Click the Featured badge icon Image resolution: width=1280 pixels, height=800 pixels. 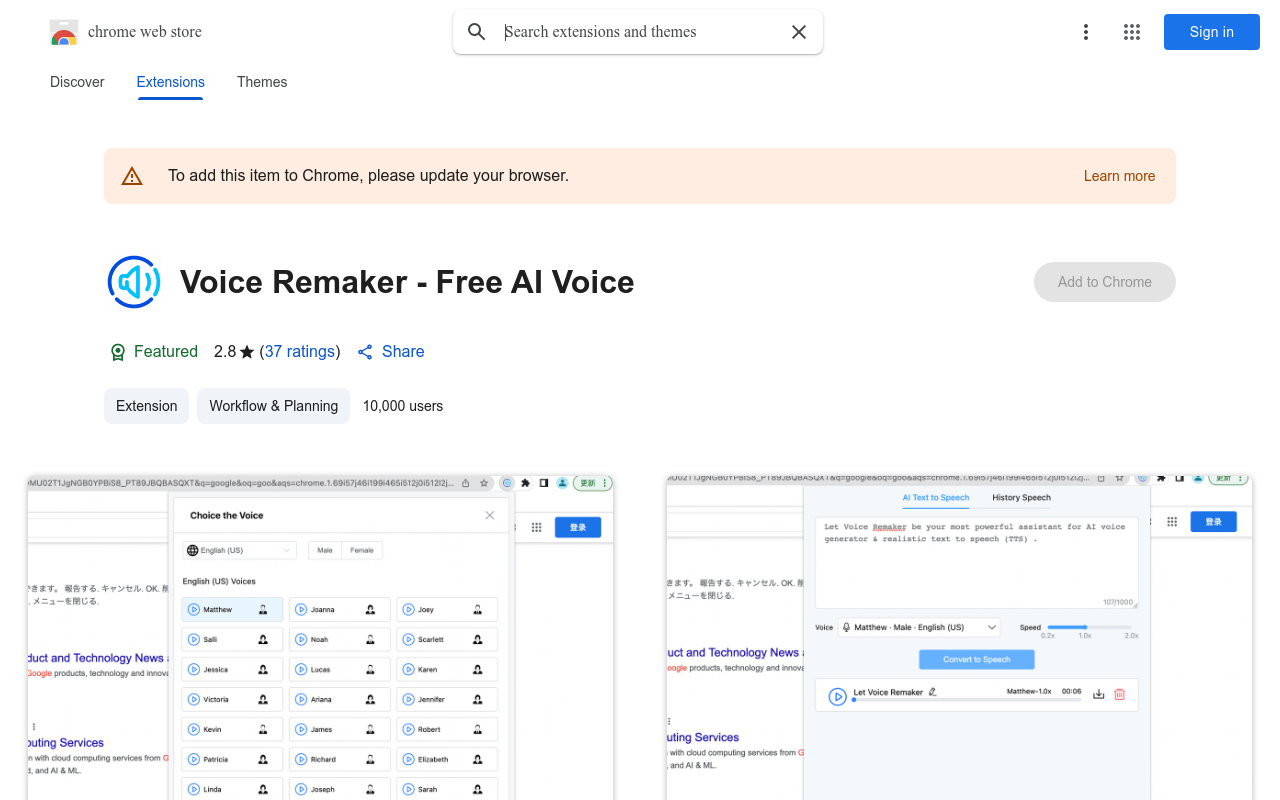[118, 352]
